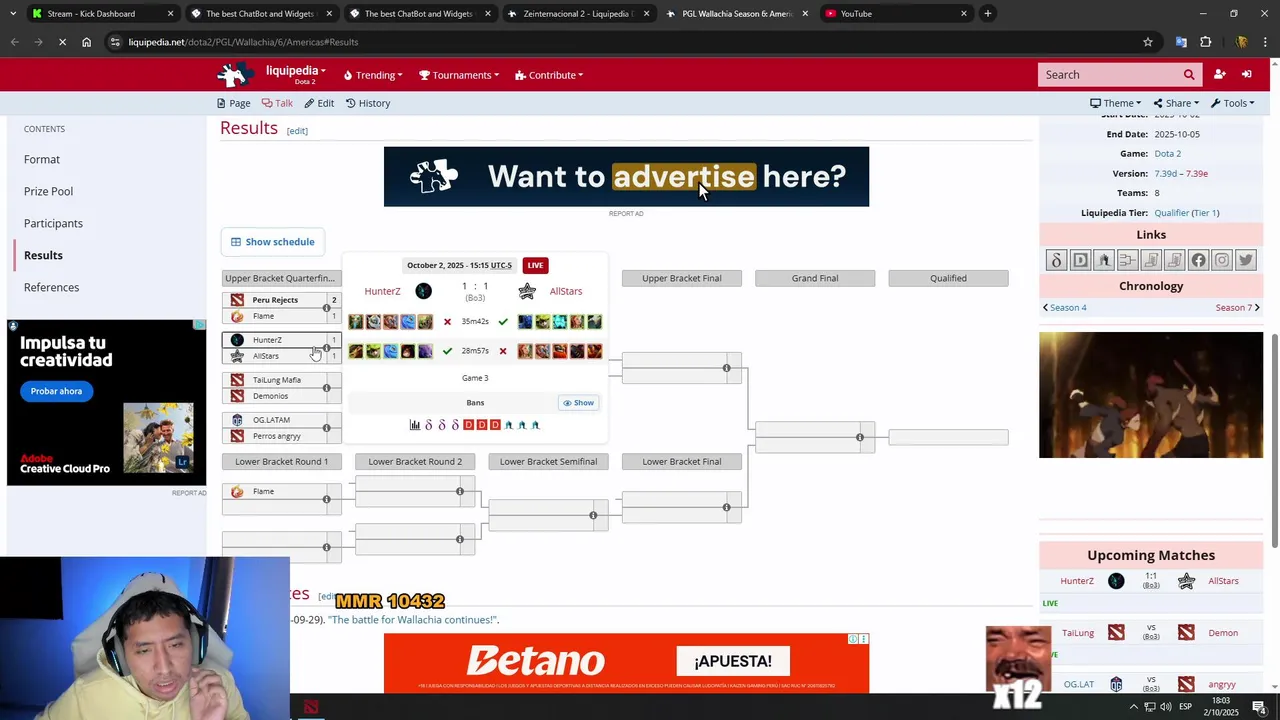Open the Dota 2 game link
This screenshot has width=1280, height=720.
point(1167,154)
